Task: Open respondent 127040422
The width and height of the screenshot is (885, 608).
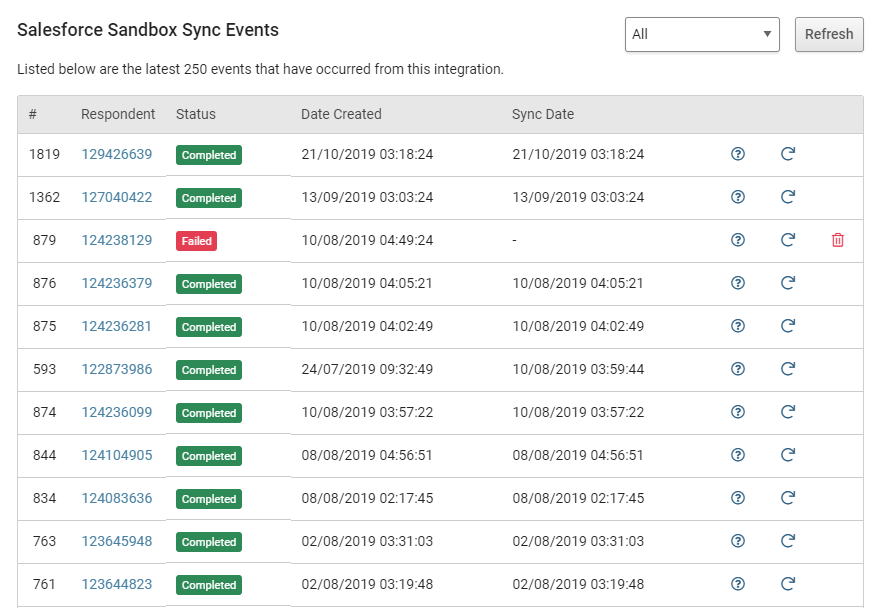Action: coord(117,197)
